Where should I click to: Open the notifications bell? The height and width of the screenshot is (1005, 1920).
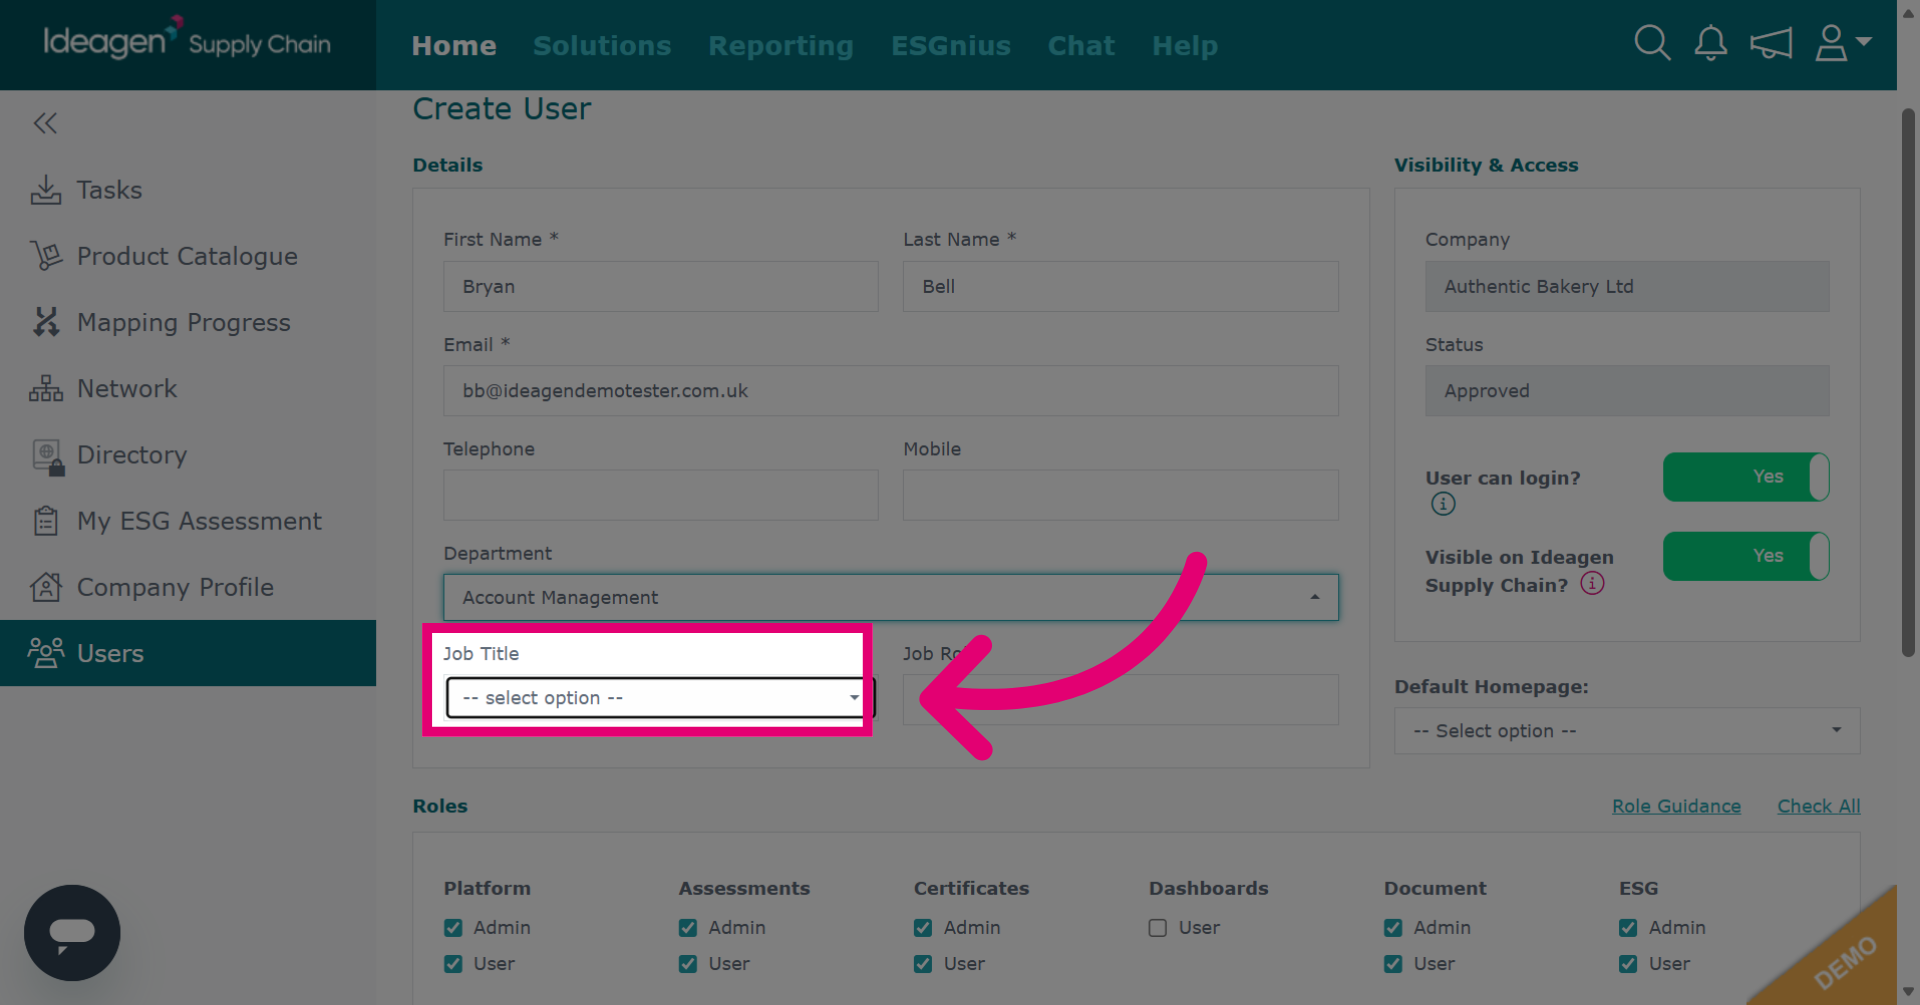pos(1711,43)
